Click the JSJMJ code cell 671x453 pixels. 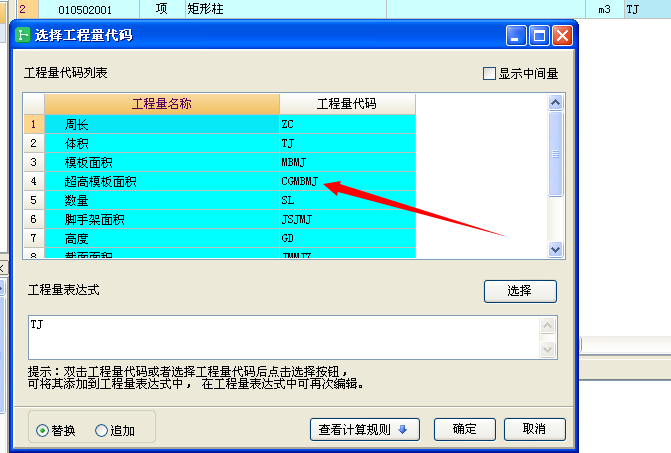coord(347,219)
